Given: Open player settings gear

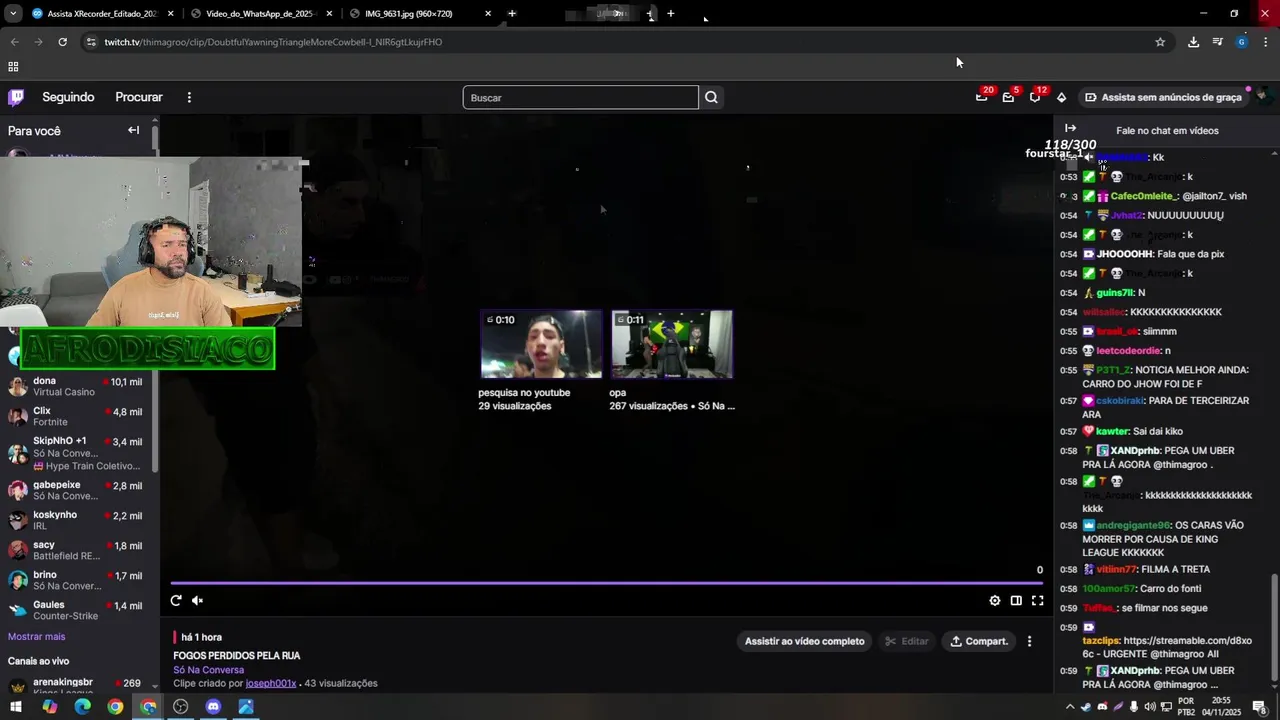Looking at the screenshot, I should click(994, 600).
